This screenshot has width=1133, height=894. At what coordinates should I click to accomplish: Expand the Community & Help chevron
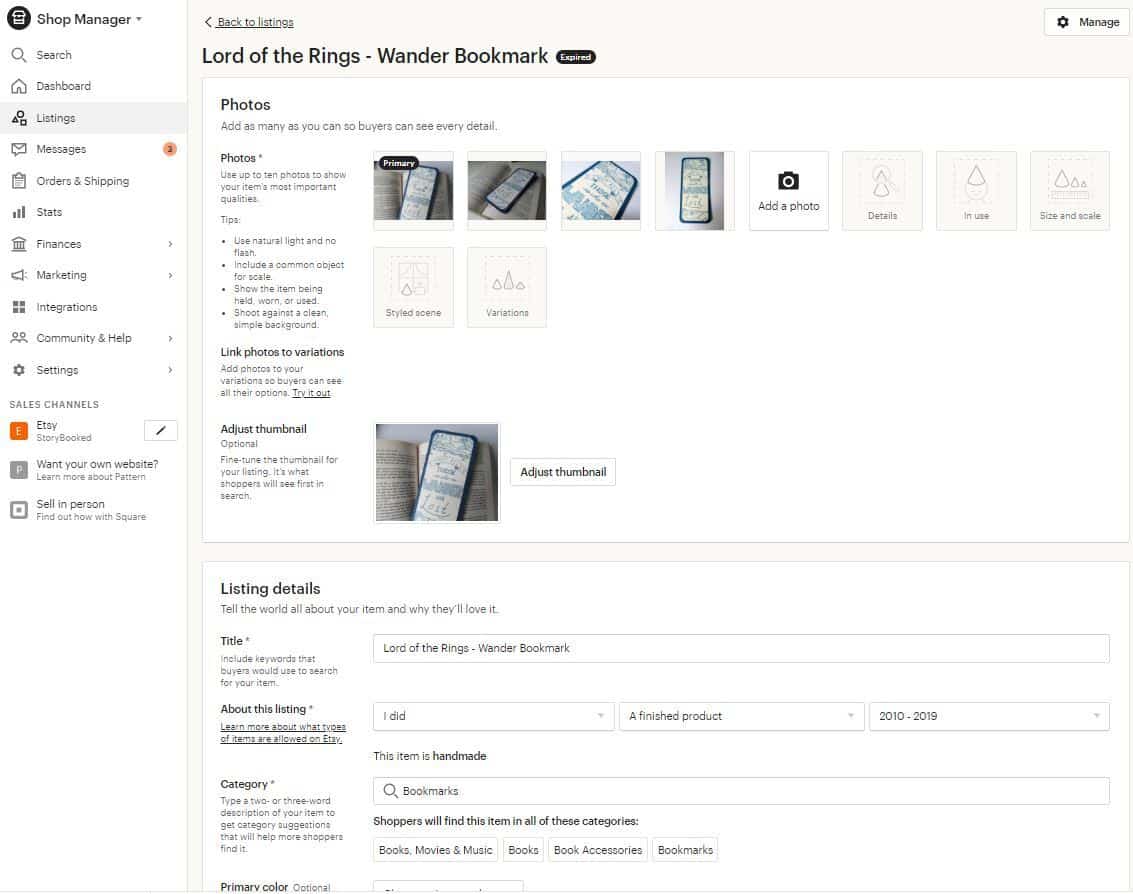(171, 338)
